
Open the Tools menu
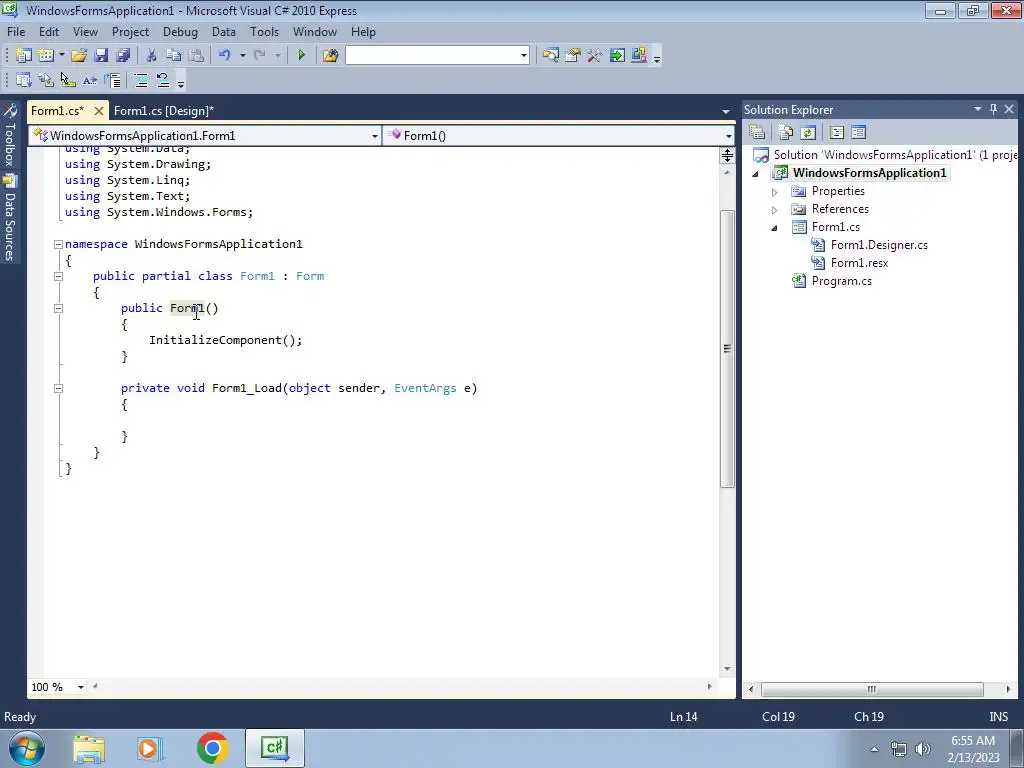(264, 31)
